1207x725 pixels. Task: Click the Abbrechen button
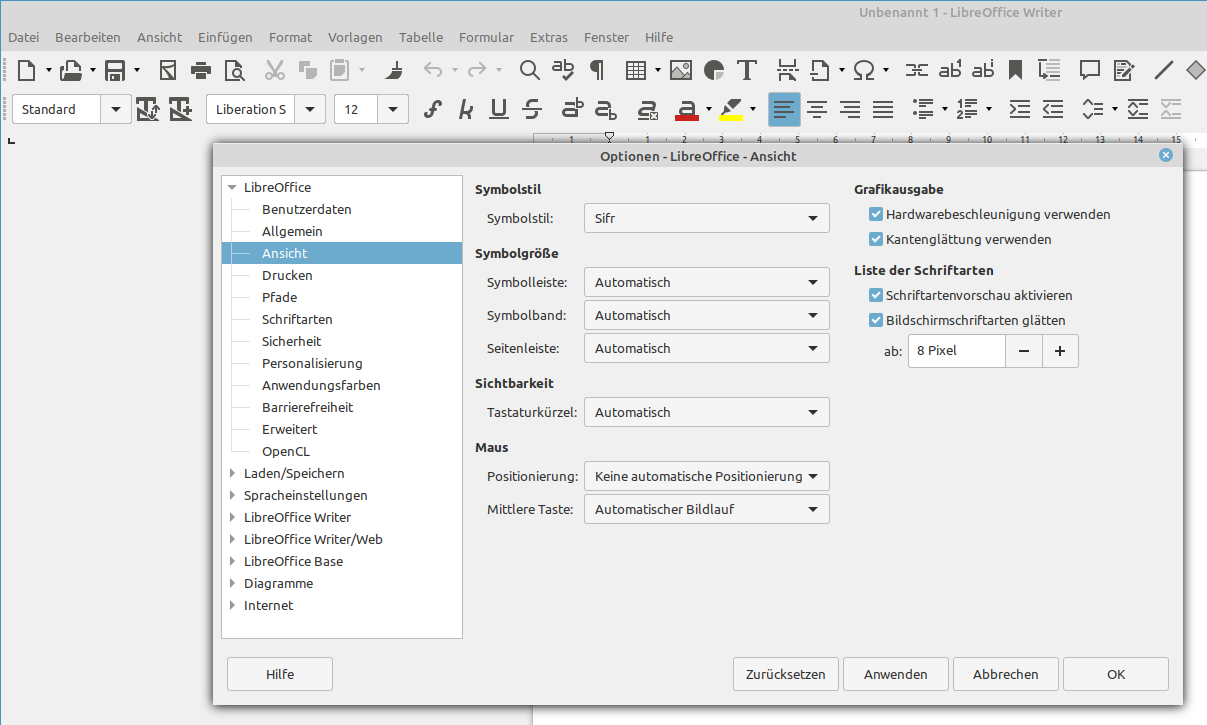pyautogui.click(x=1006, y=674)
